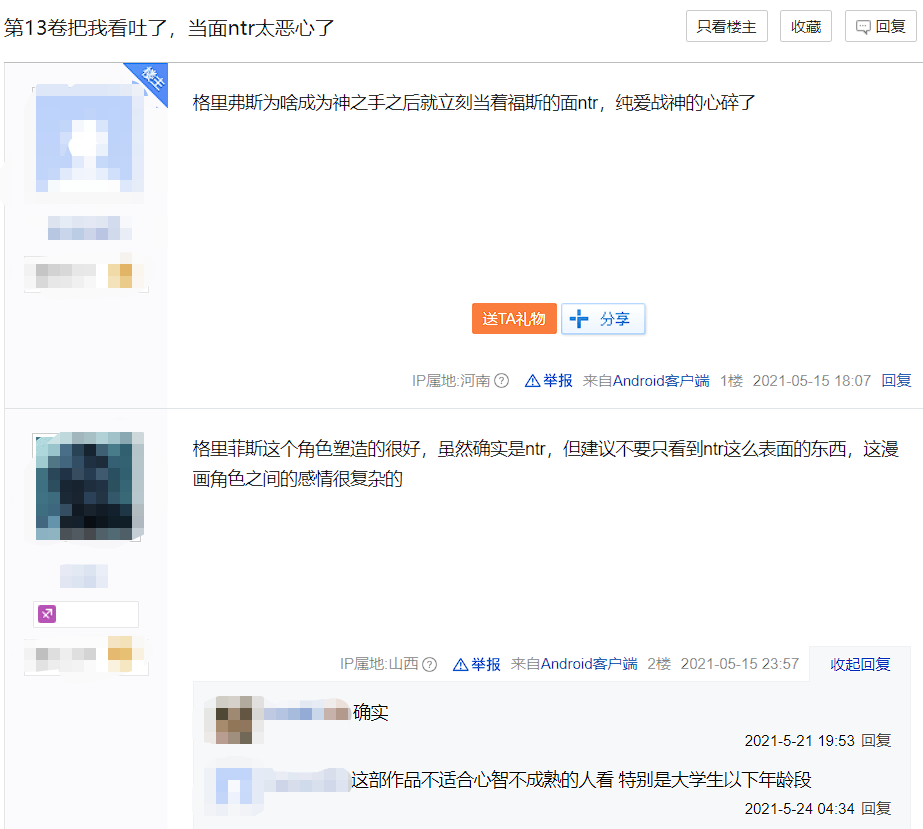Click the 举报 warning icon on floor 1
This screenshot has height=829, width=923.
point(532,381)
